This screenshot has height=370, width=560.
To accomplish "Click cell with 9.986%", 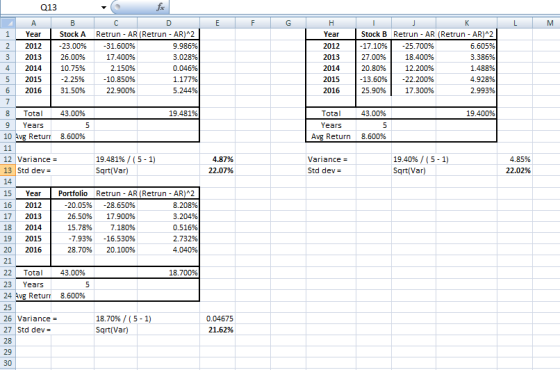I will 169,46.
